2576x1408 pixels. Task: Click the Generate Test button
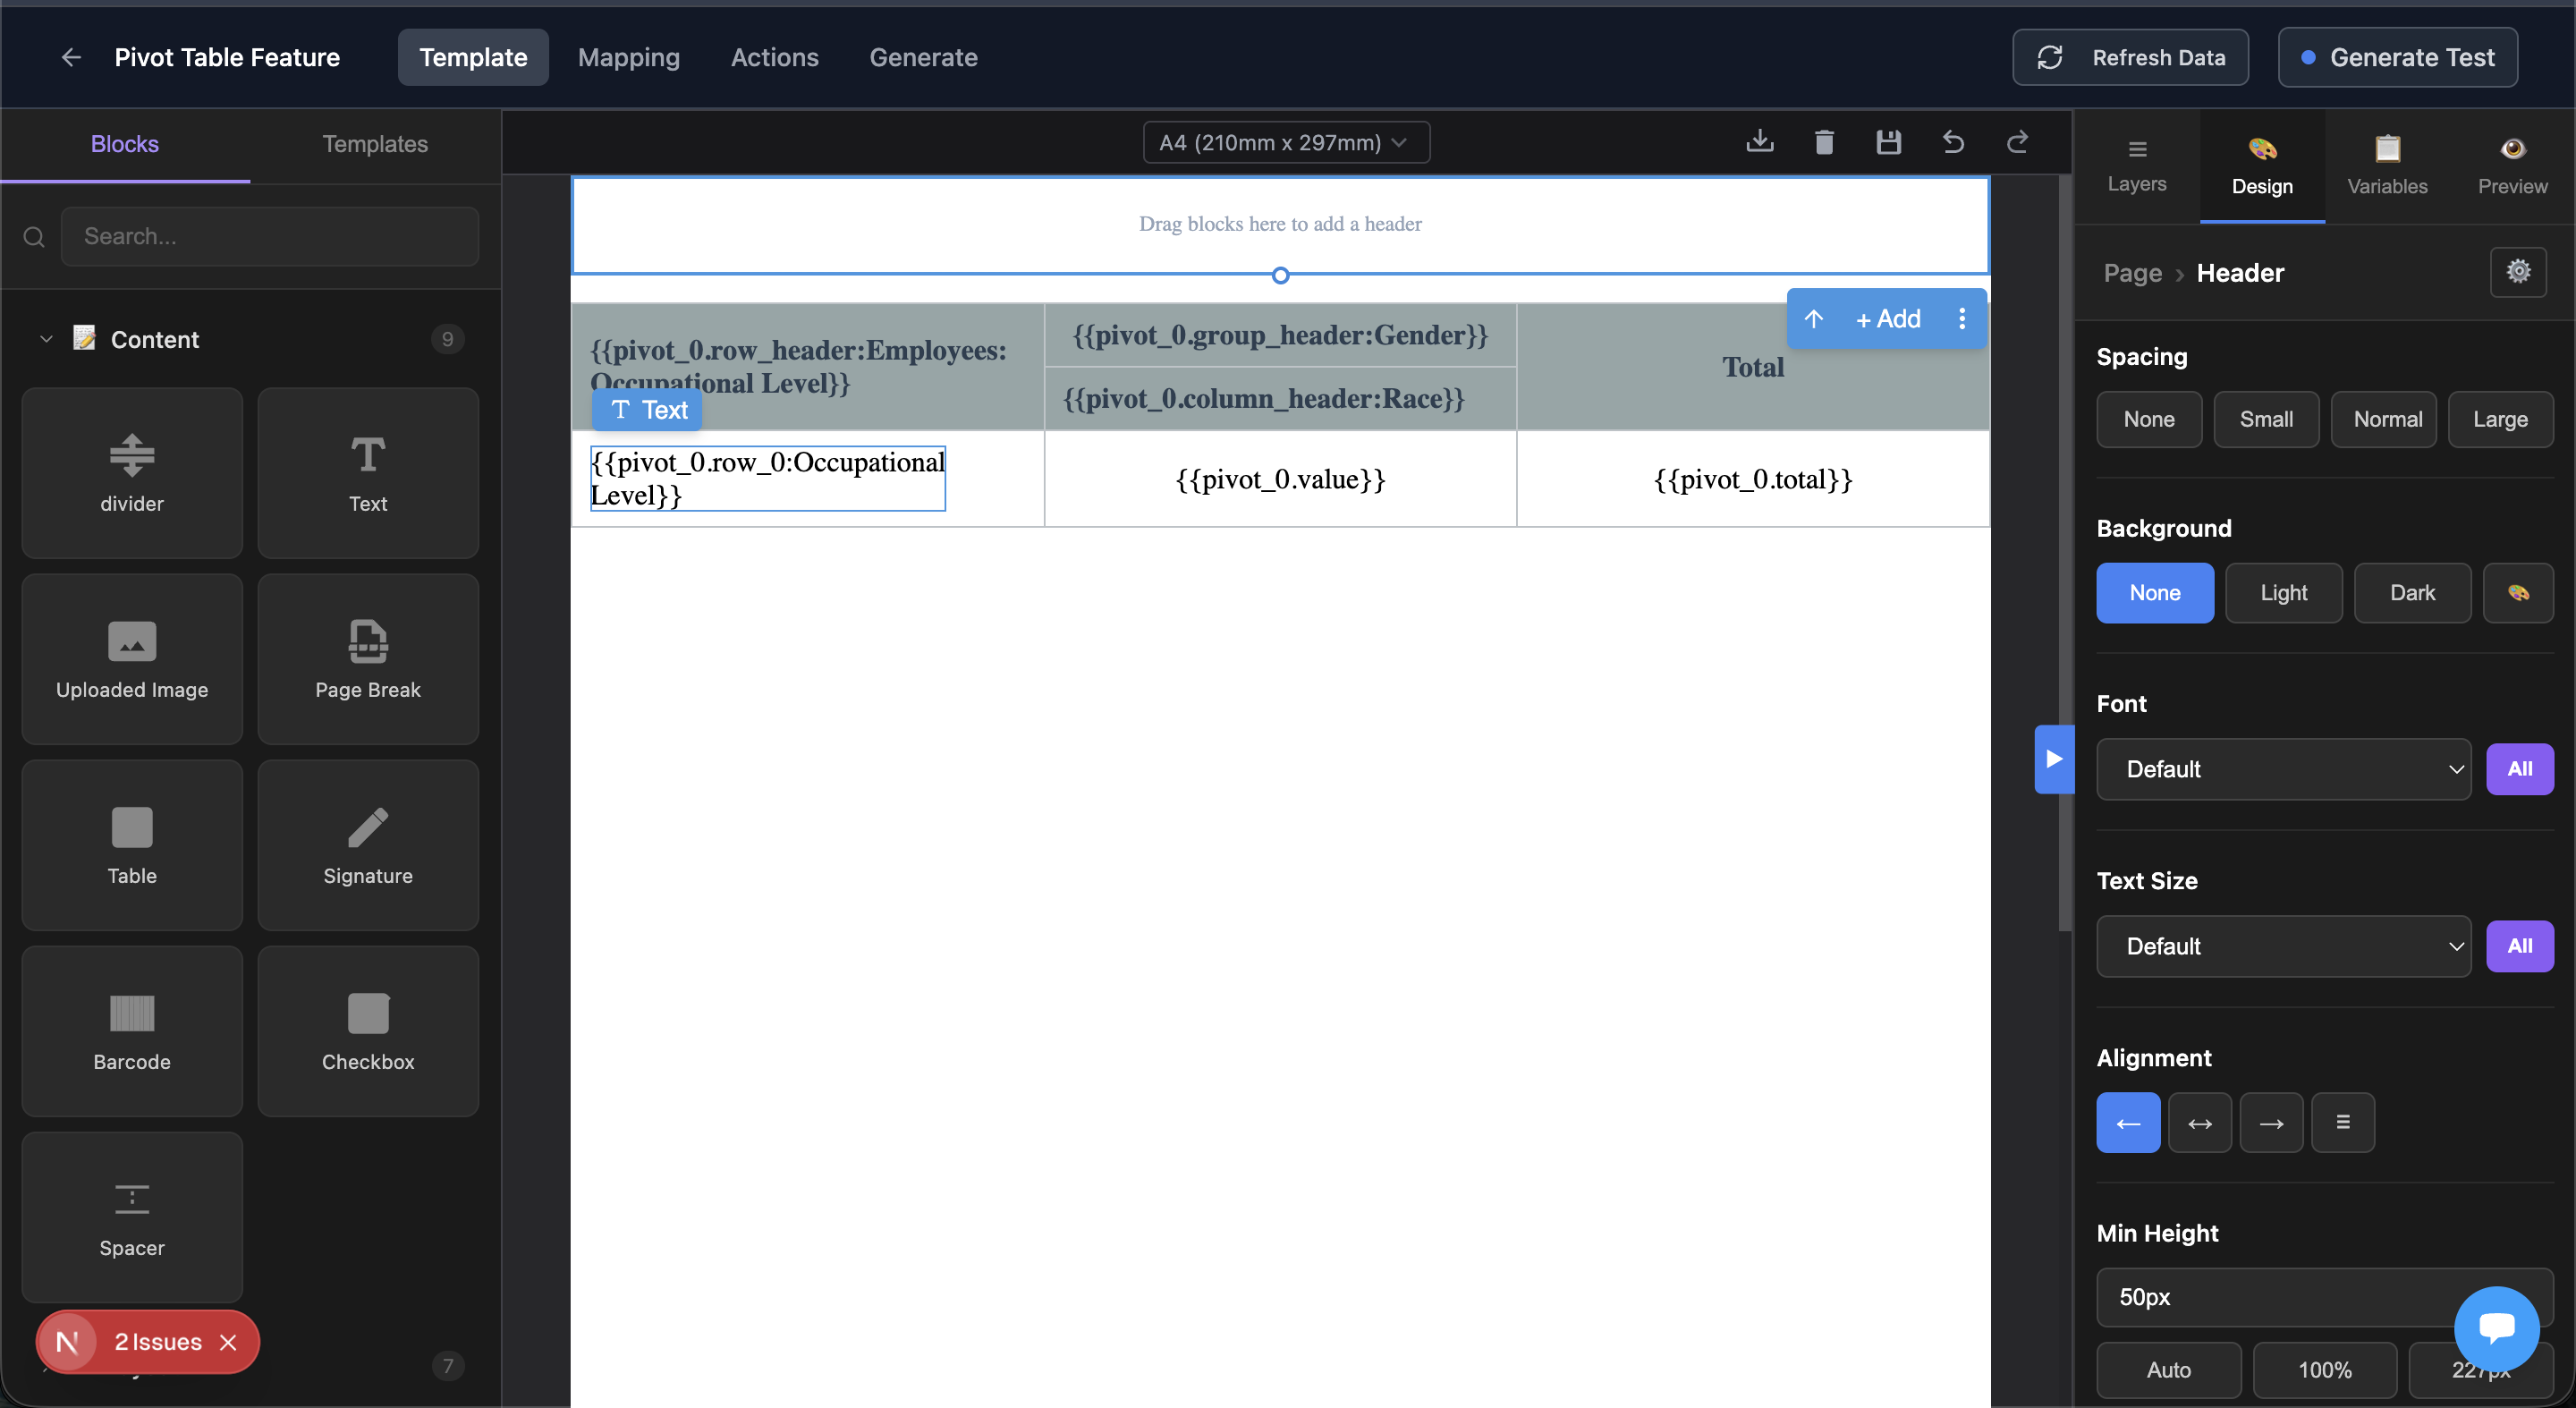click(x=2397, y=57)
